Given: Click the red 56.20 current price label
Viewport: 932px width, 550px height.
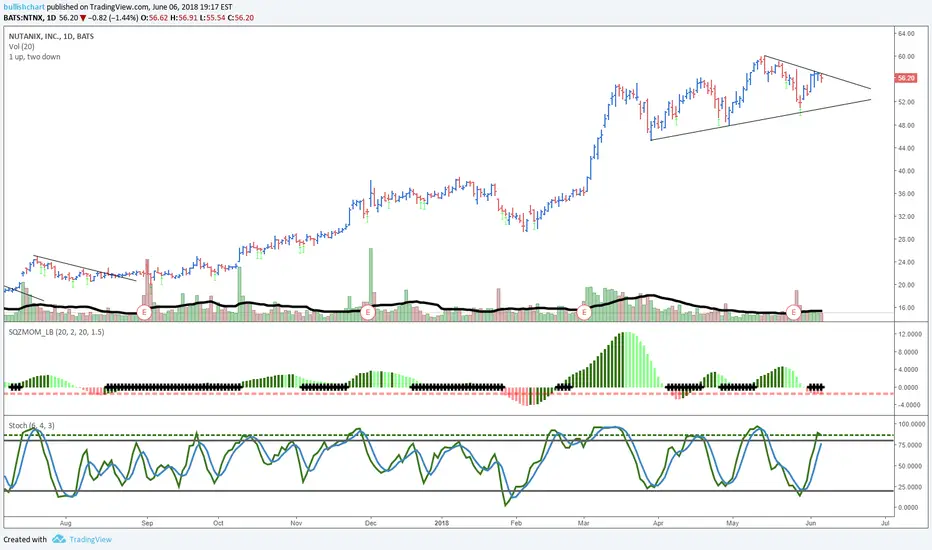Looking at the screenshot, I should tap(906, 78).
